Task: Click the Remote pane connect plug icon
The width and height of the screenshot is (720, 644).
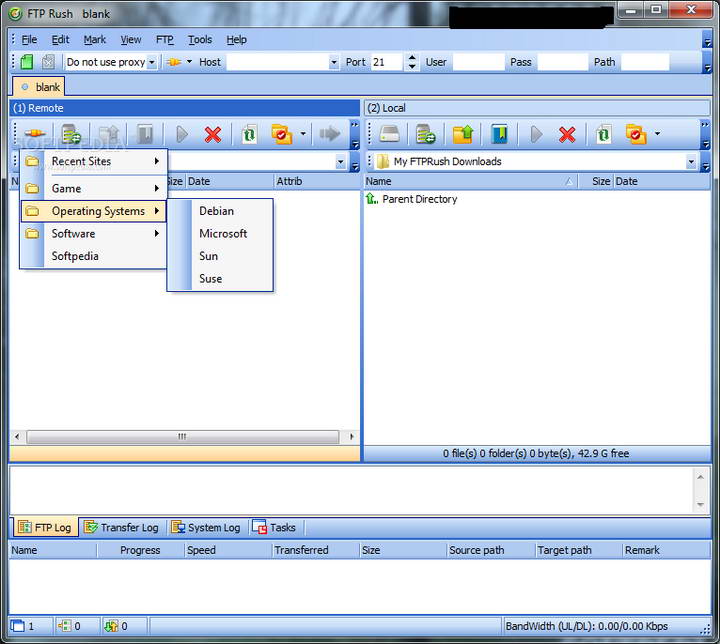Action: [35, 134]
